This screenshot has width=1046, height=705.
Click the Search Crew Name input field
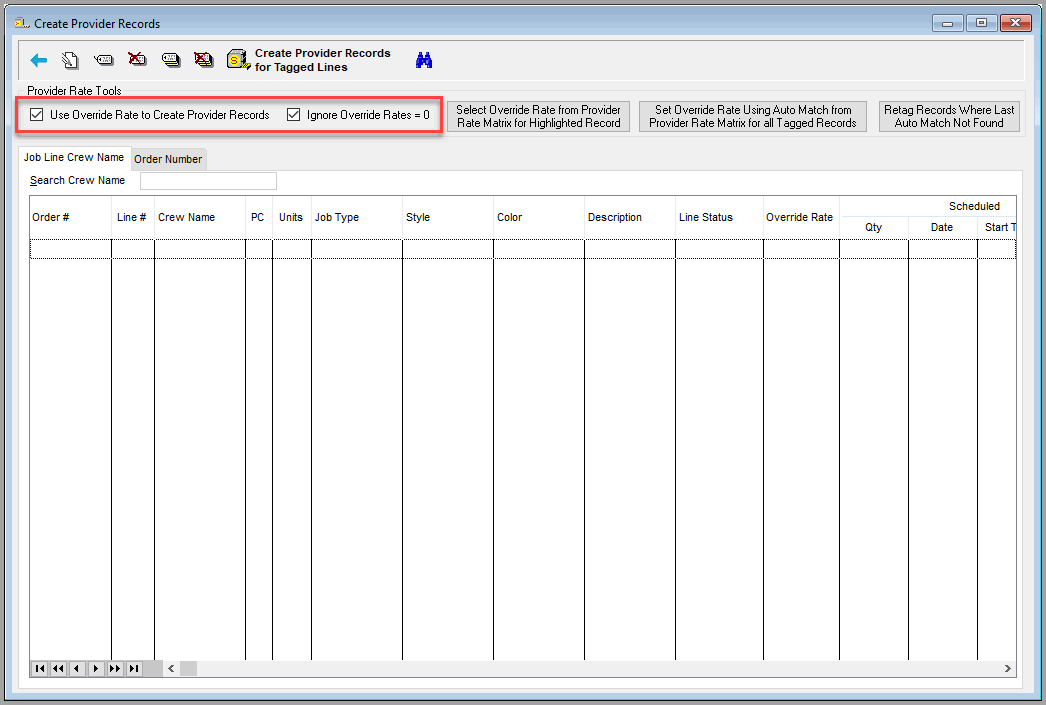click(x=208, y=181)
